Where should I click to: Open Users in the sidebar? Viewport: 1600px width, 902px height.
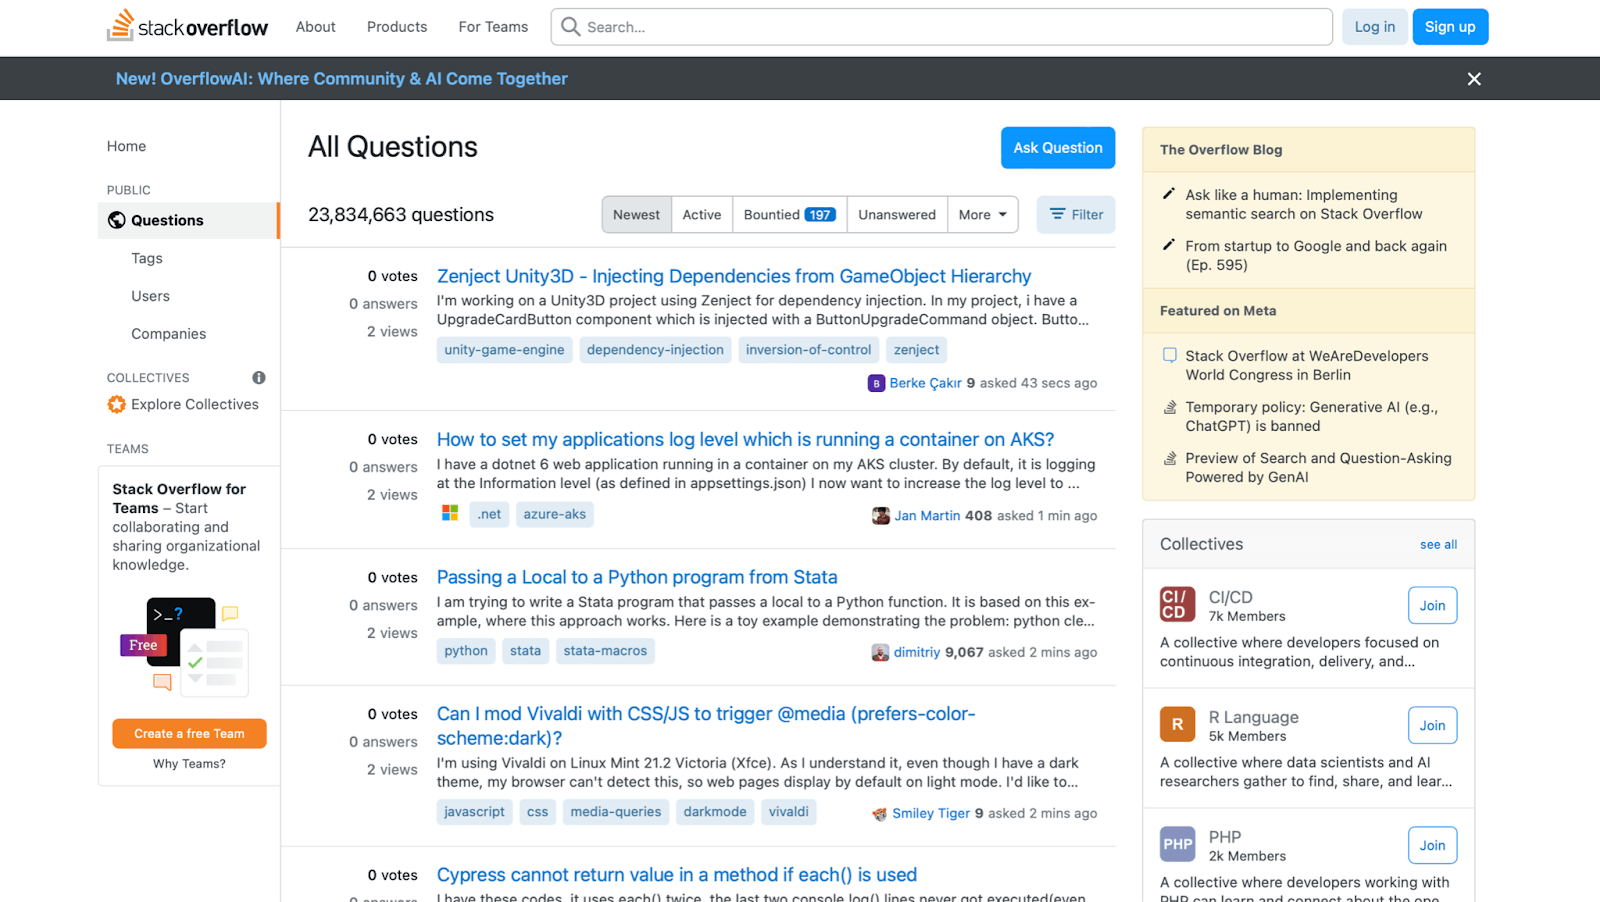pyautogui.click(x=150, y=296)
